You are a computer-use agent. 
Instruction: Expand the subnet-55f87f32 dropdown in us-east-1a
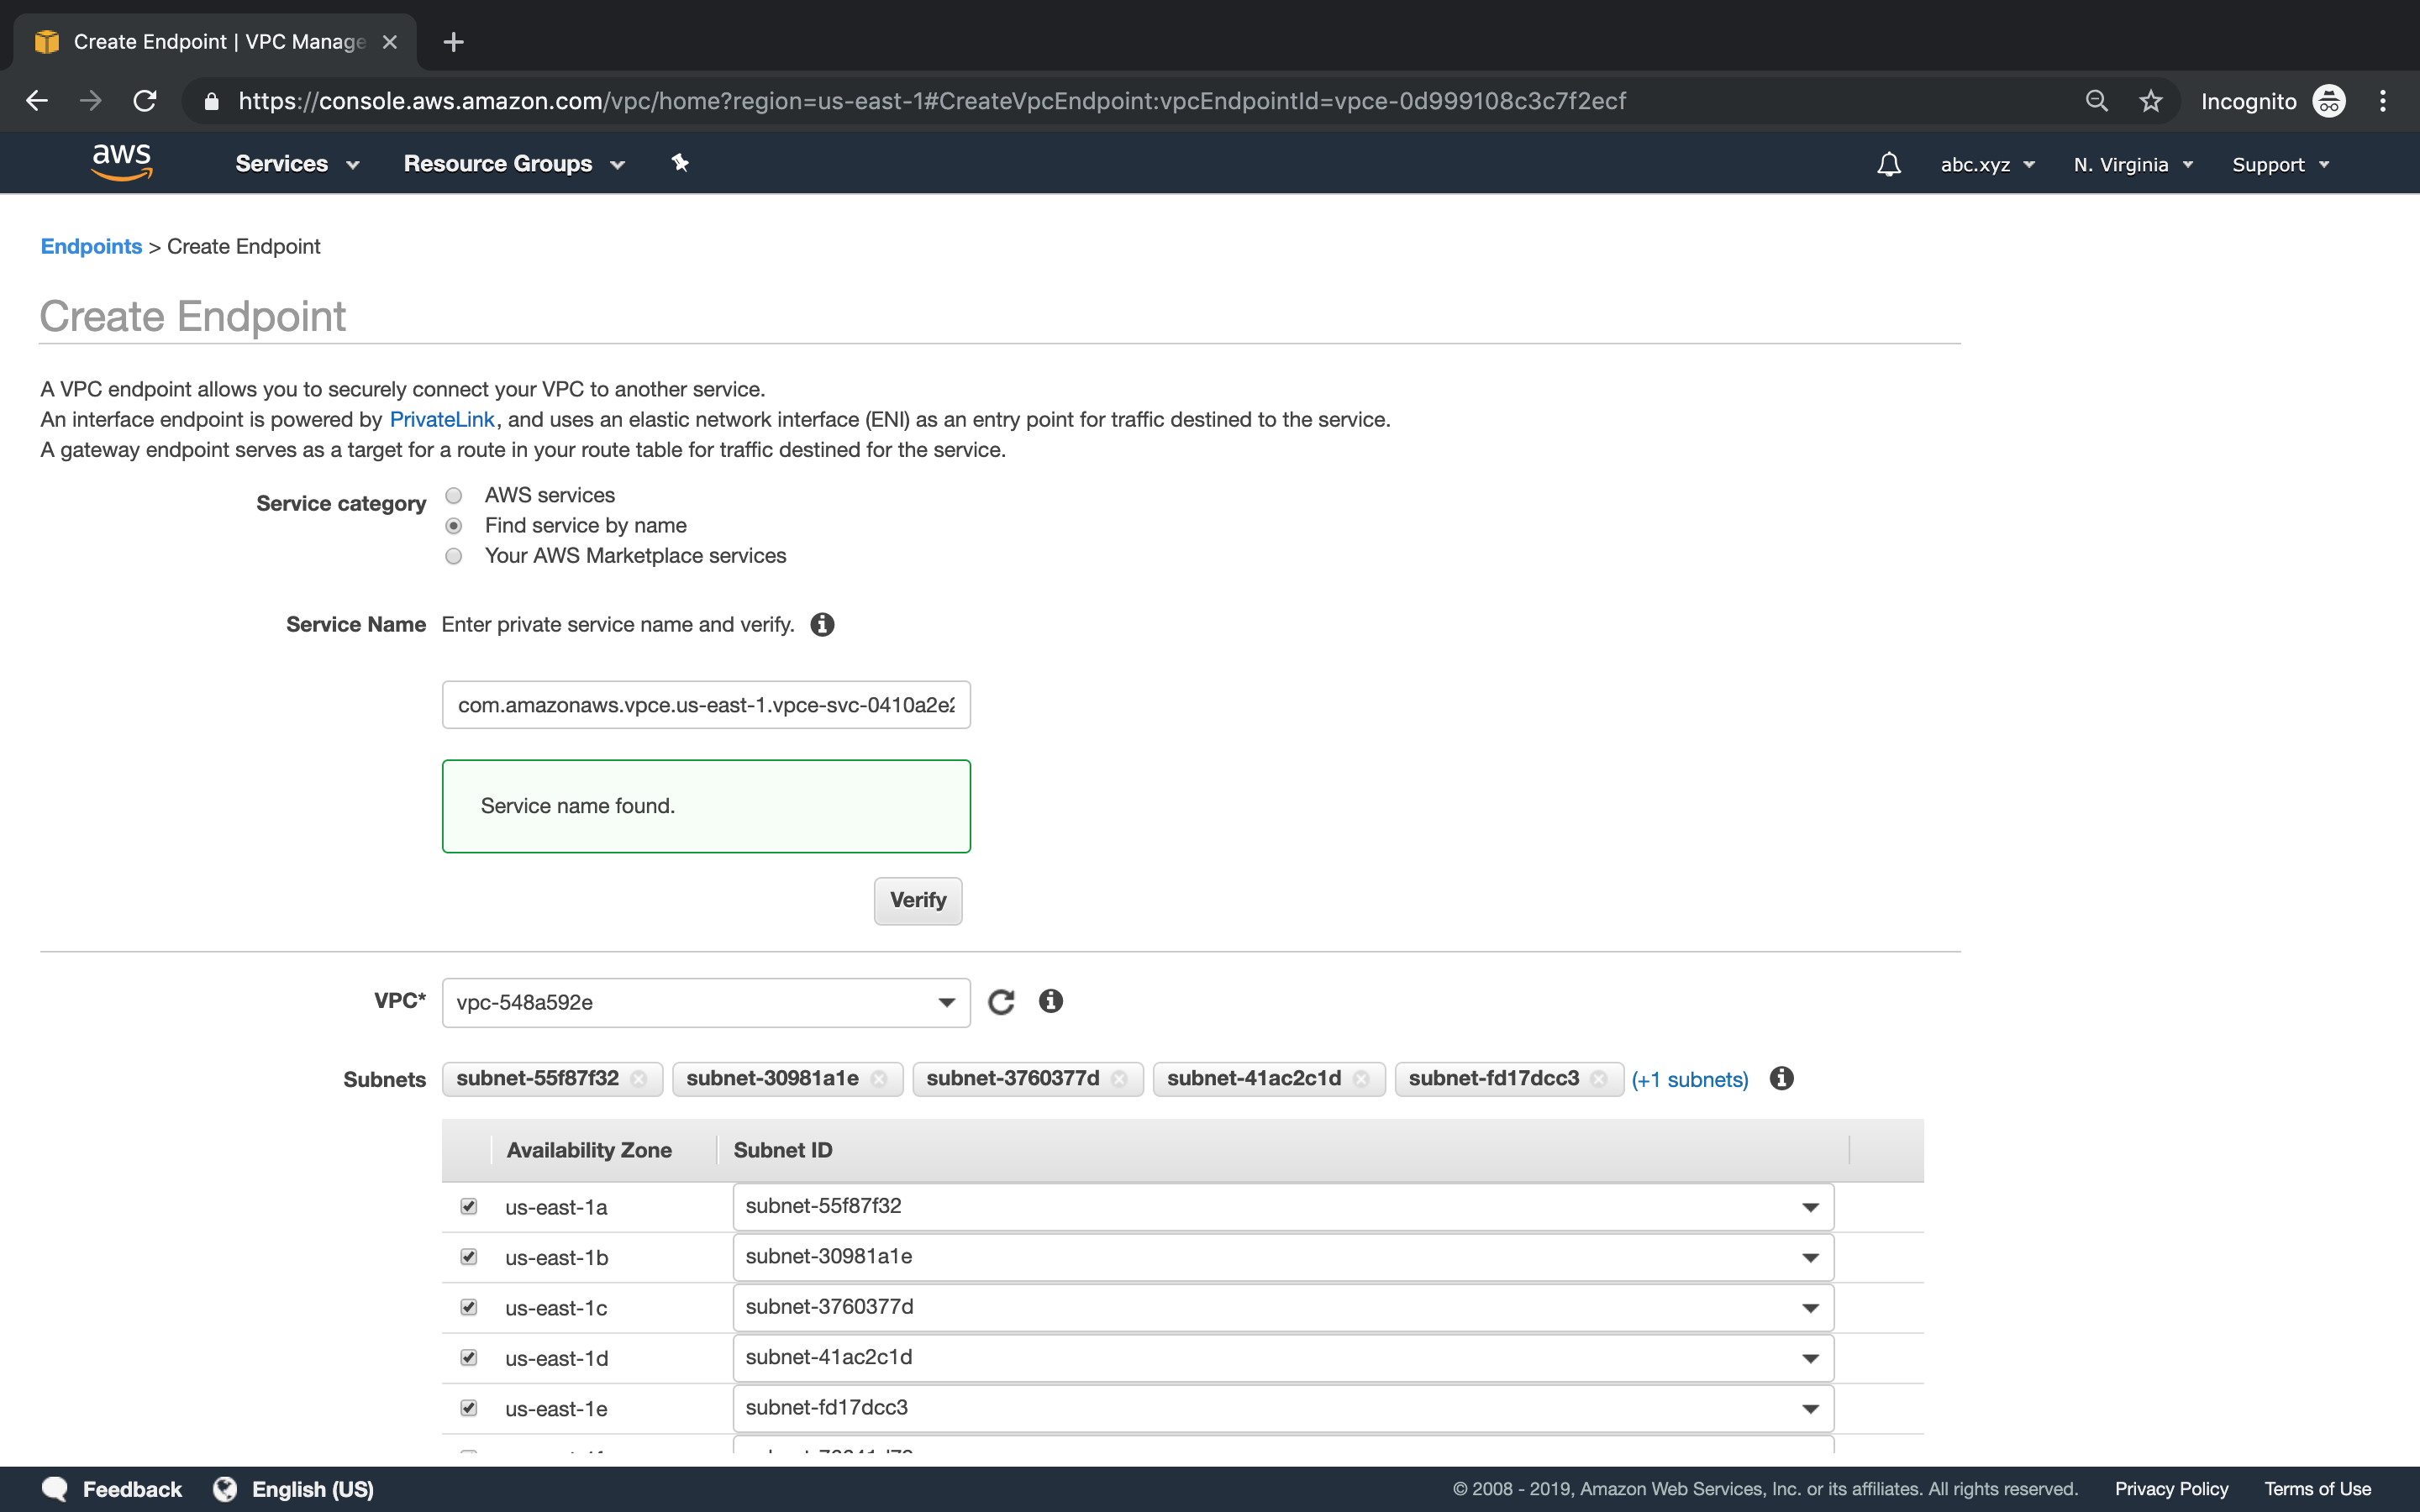[1808, 1205]
